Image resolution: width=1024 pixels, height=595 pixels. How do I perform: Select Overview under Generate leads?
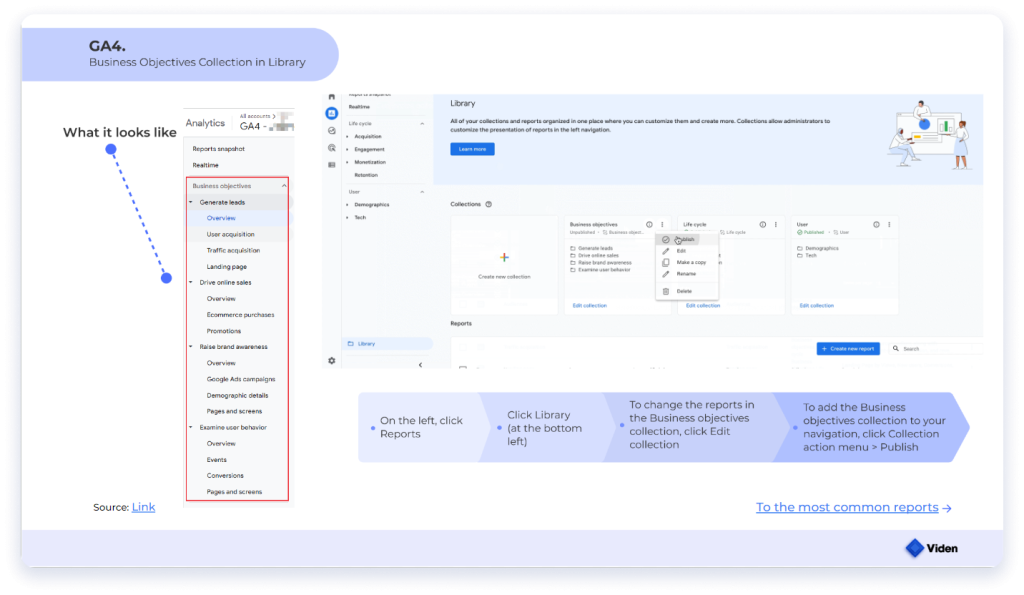click(221, 218)
